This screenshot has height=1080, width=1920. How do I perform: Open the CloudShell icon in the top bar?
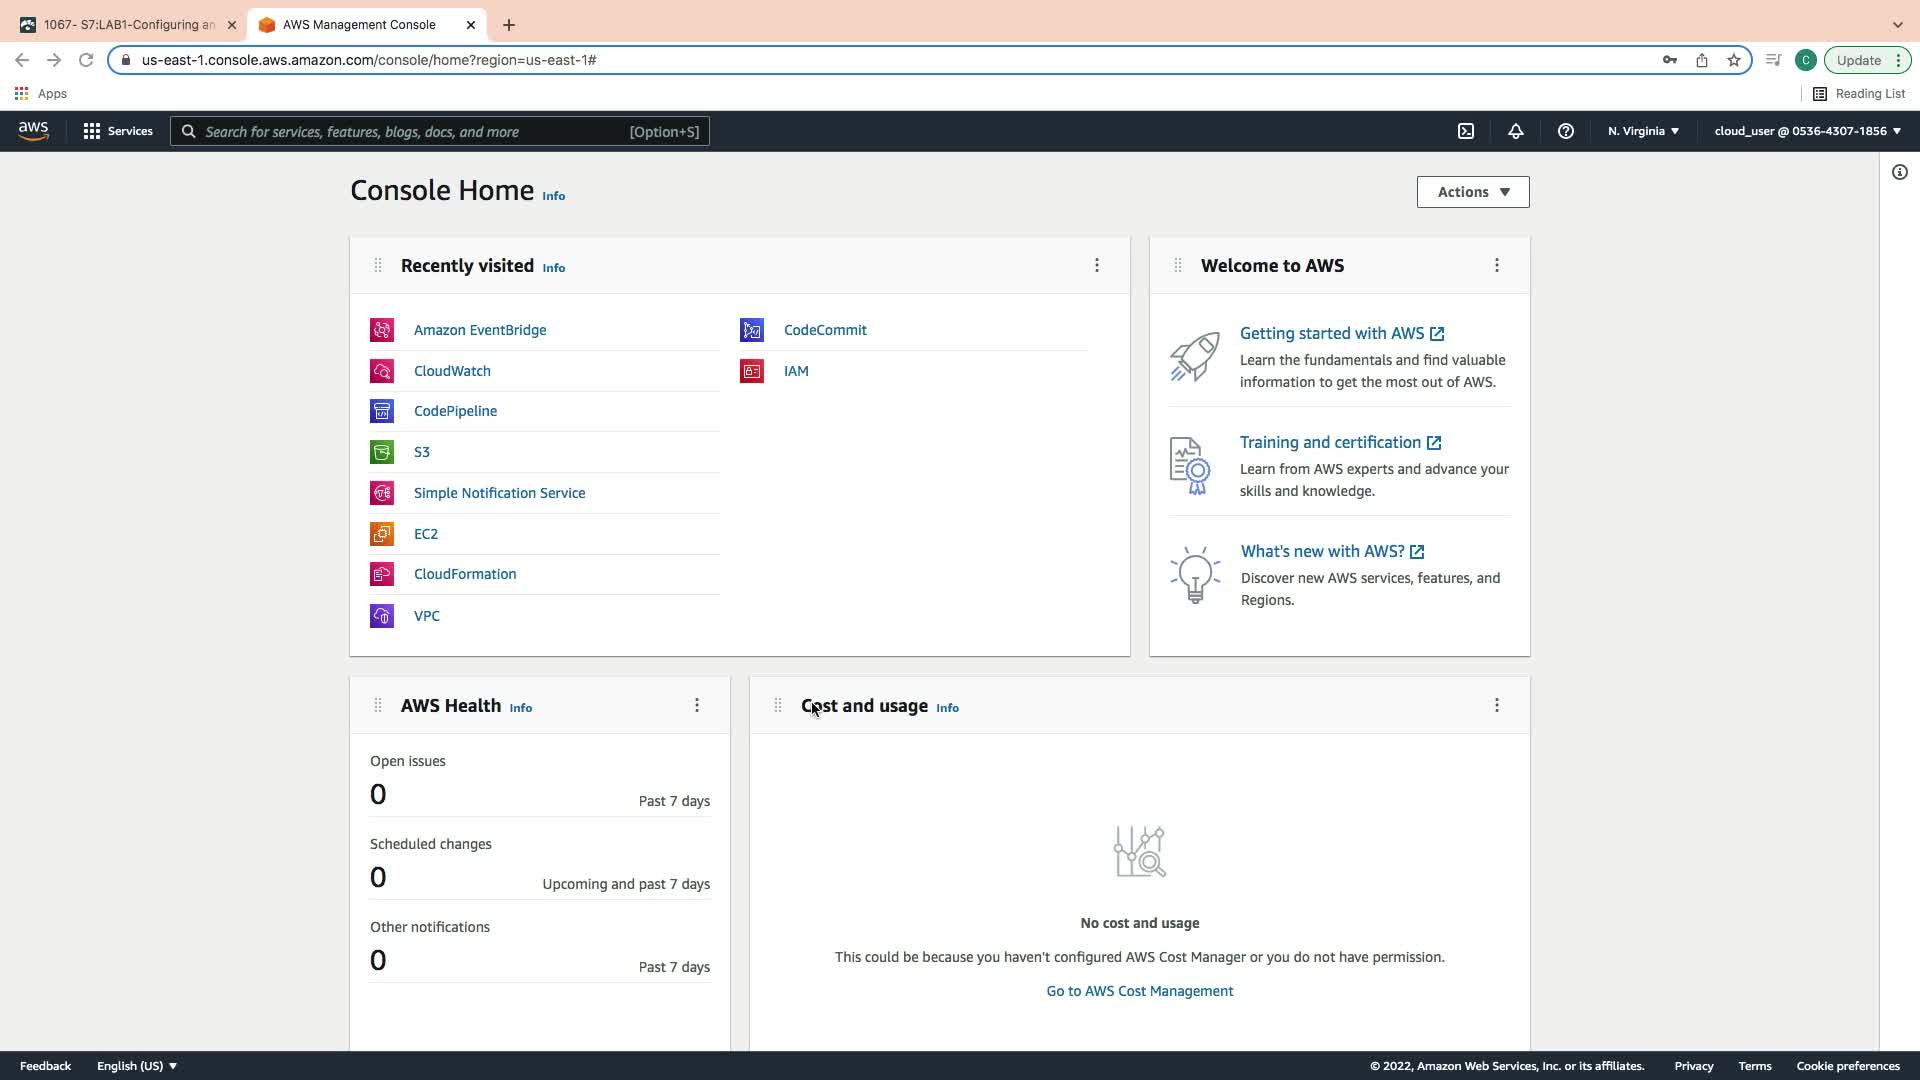1466,131
